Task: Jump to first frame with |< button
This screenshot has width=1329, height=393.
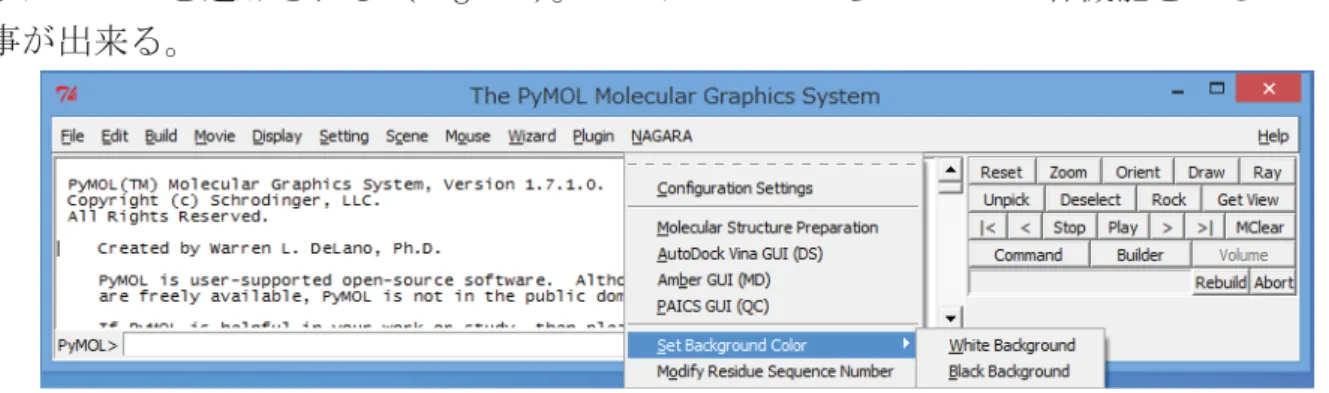Action: [988, 227]
